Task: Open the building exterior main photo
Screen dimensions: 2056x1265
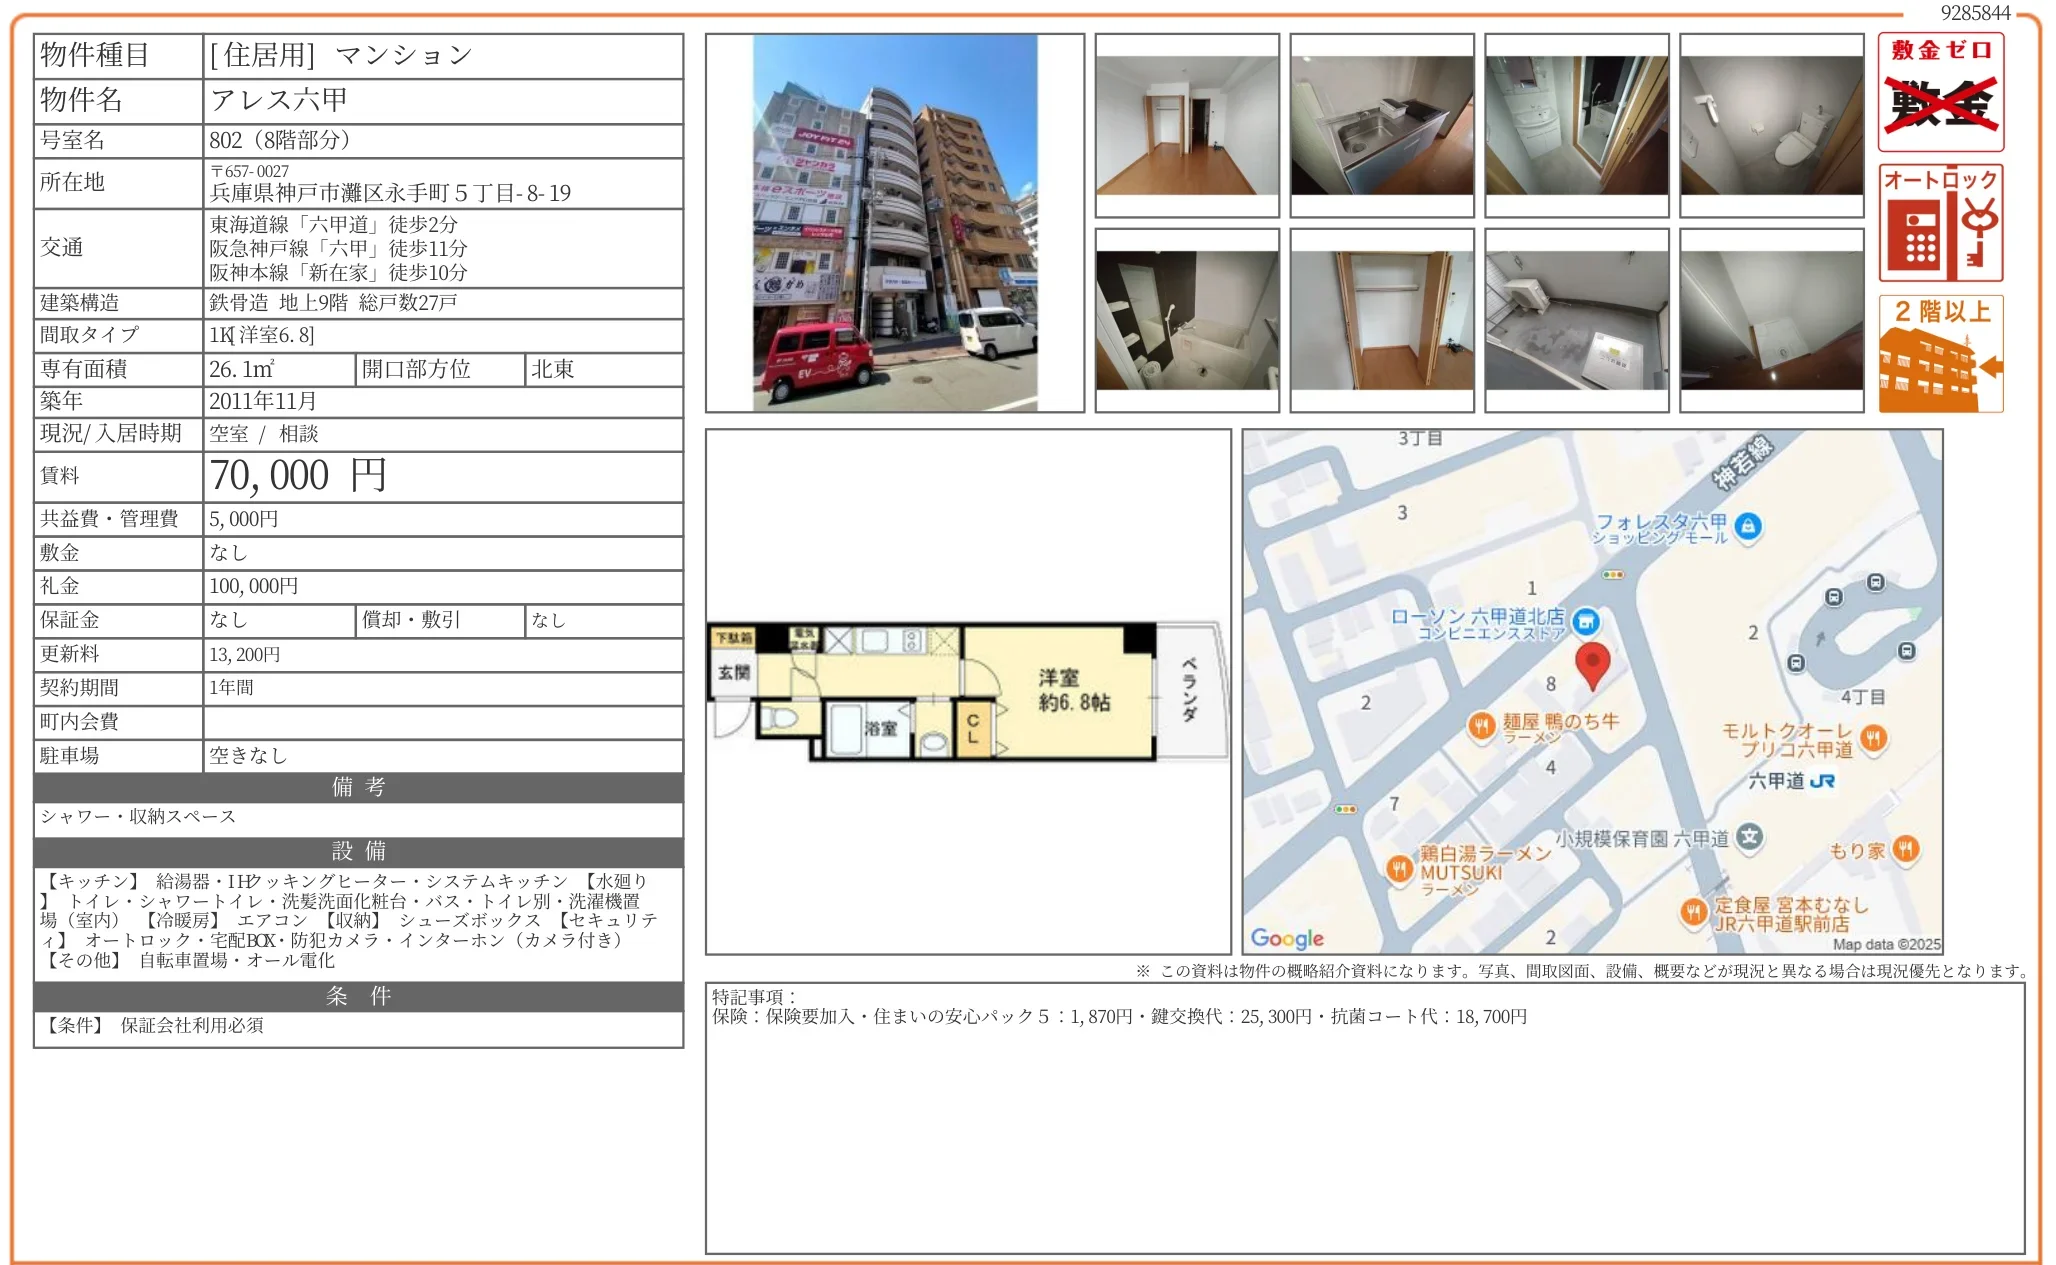Action: (x=894, y=223)
